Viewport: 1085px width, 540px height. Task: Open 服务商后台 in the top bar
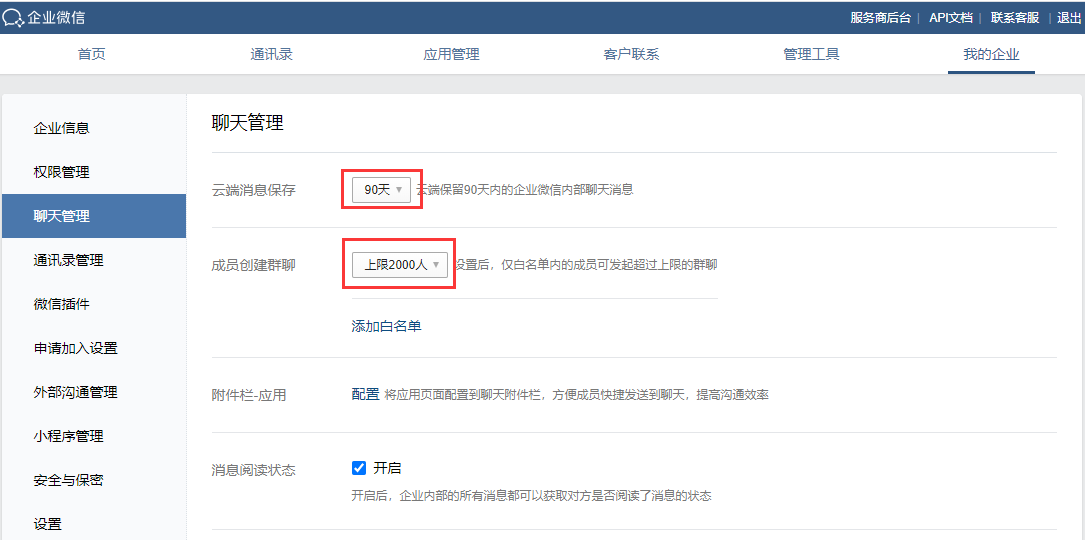click(x=880, y=18)
